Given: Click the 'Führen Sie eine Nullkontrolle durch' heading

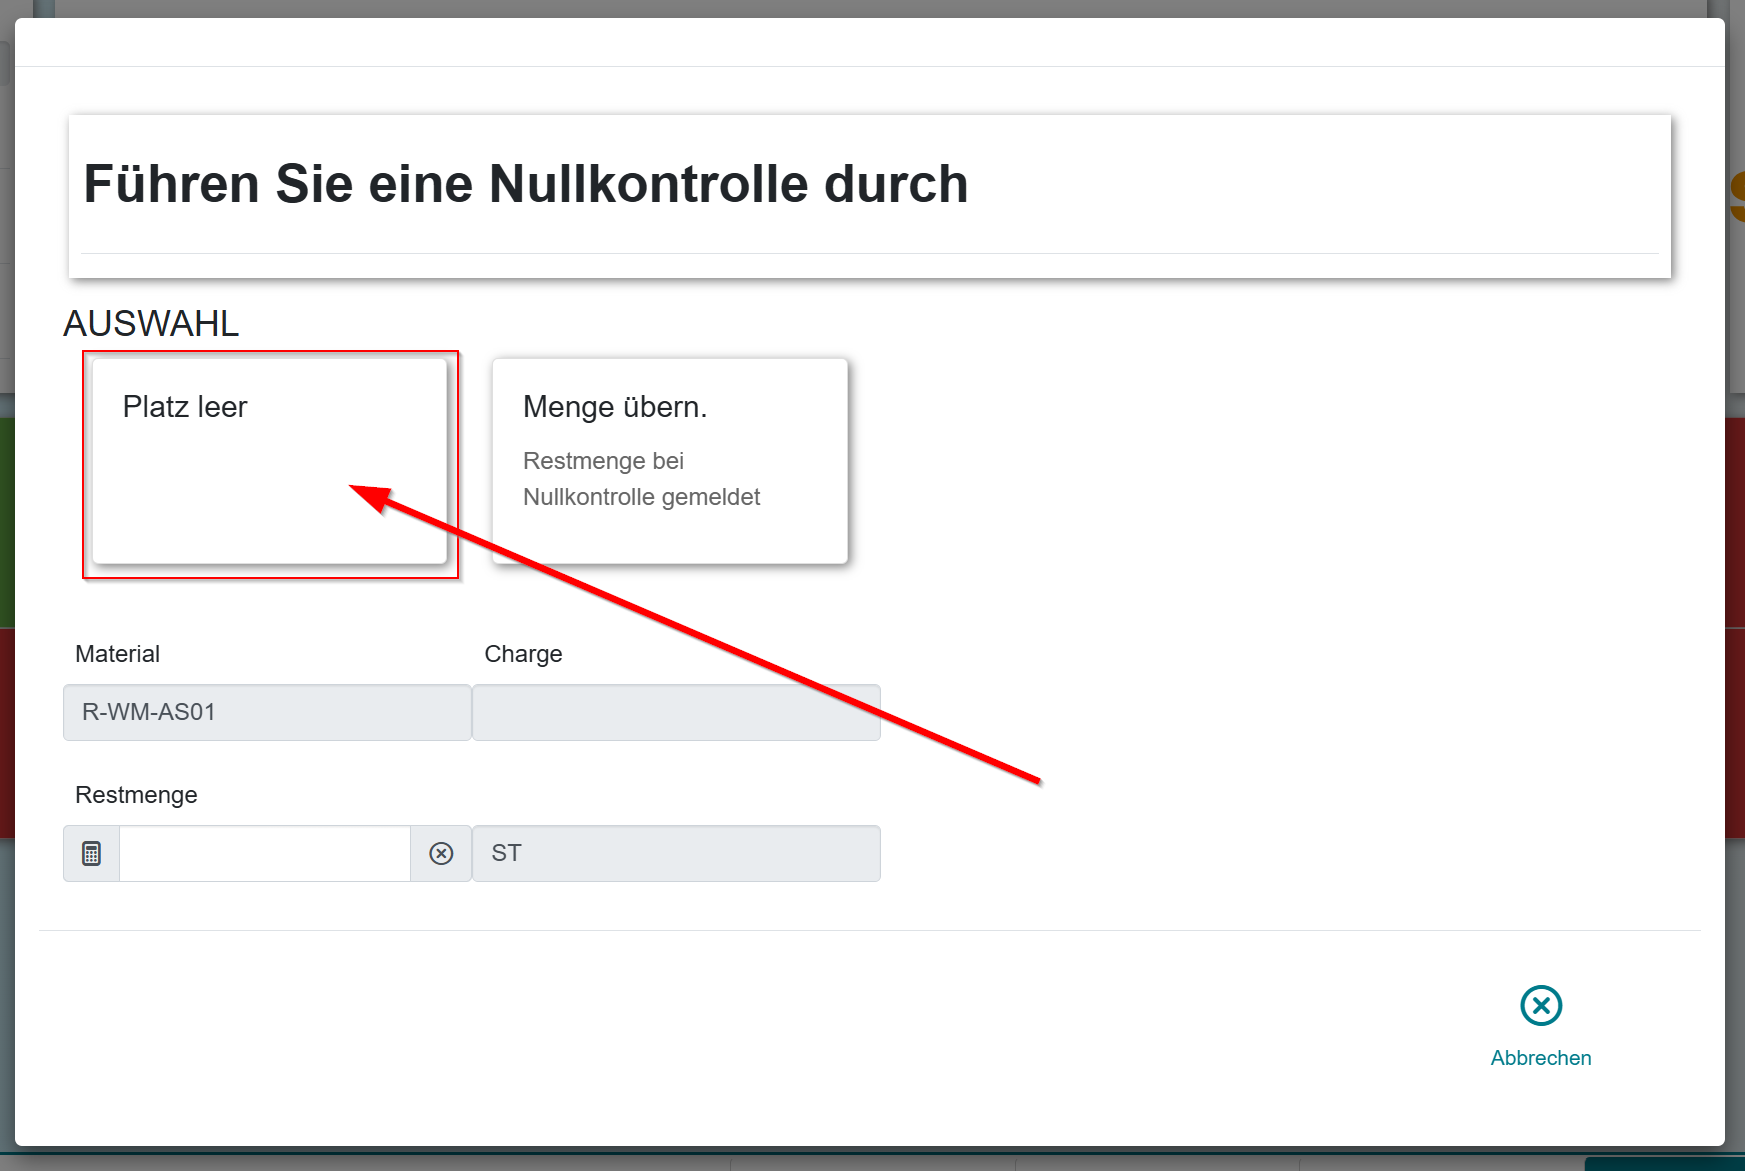Looking at the screenshot, I should 525,184.
